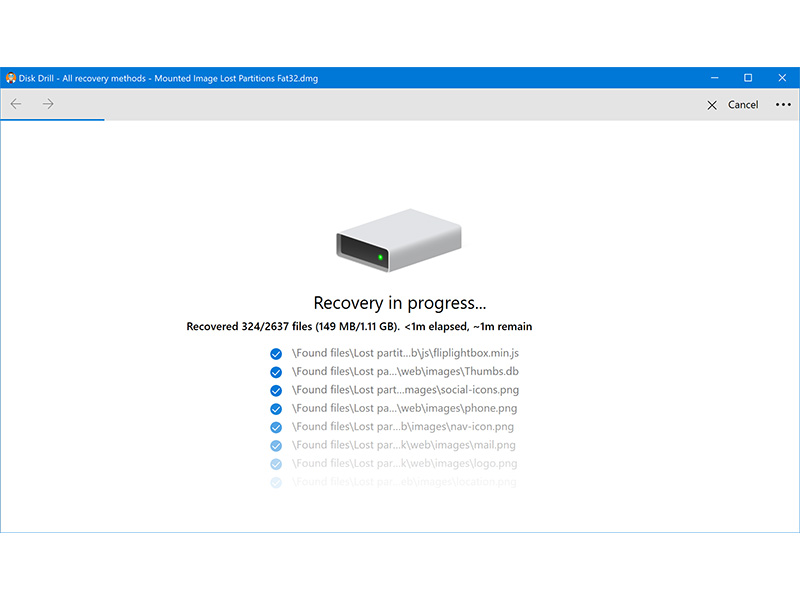Viewport: 800px width, 600px height.
Task: Select the mail.png recovered file entry
Action: 403,445
